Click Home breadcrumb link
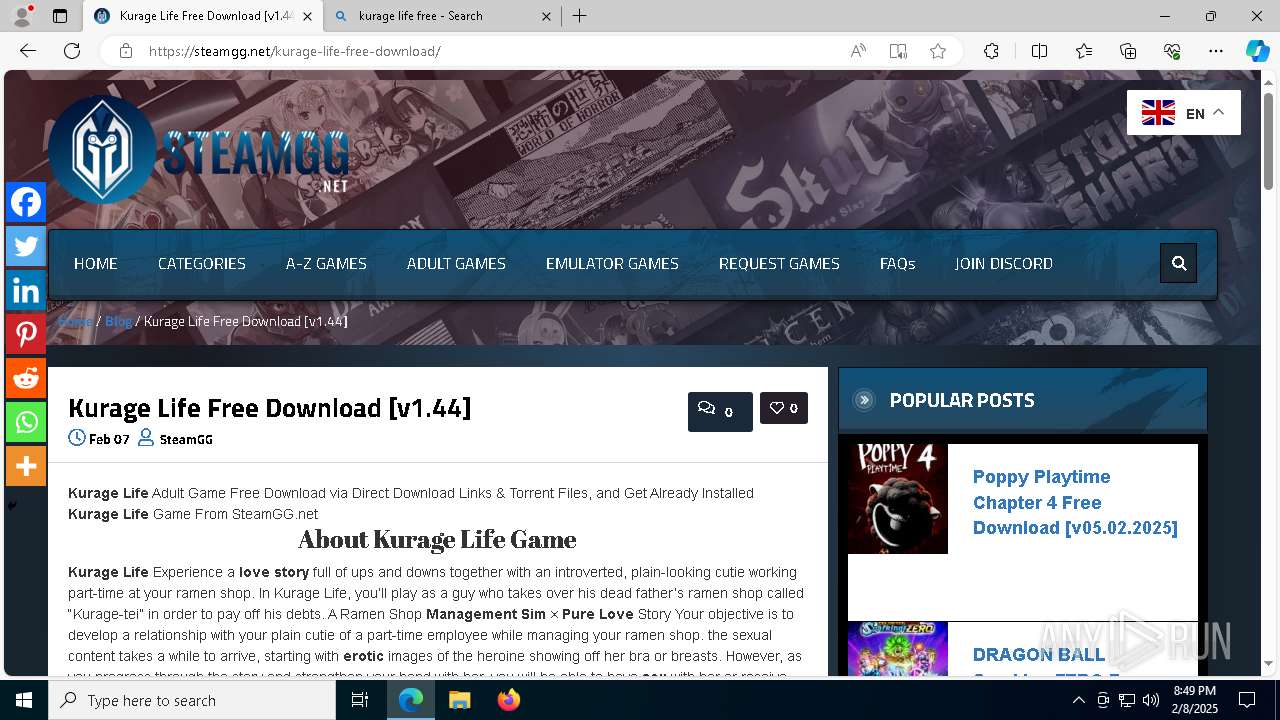 (x=75, y=321)
